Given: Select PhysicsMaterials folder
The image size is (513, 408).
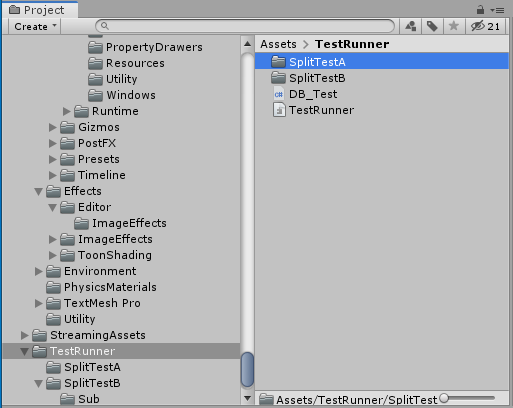Looking at the screenshot, I should point(101,287).
